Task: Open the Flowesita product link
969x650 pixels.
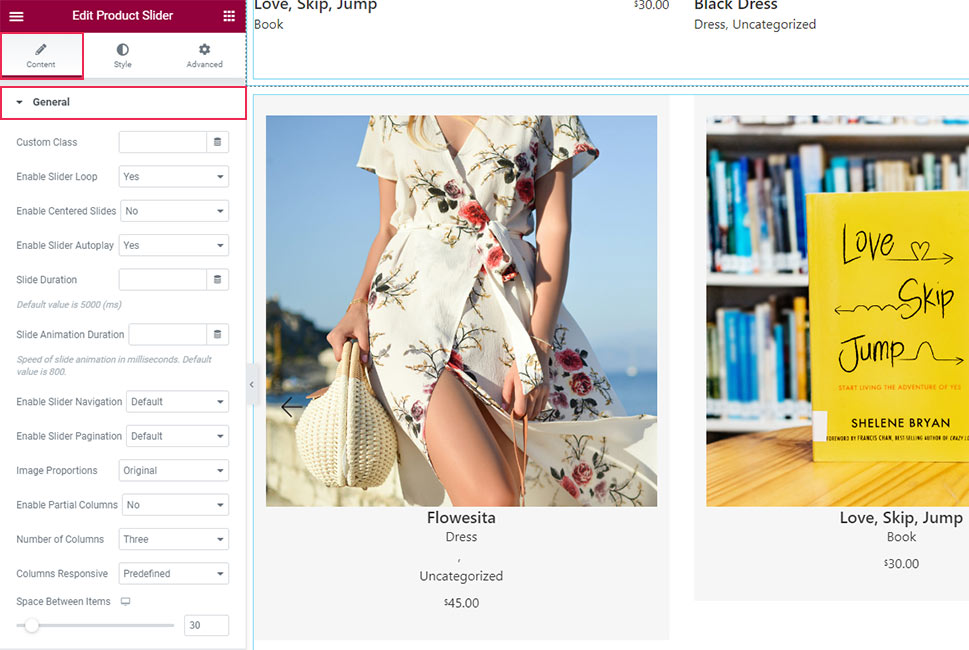Action: [x=461, y=518]
